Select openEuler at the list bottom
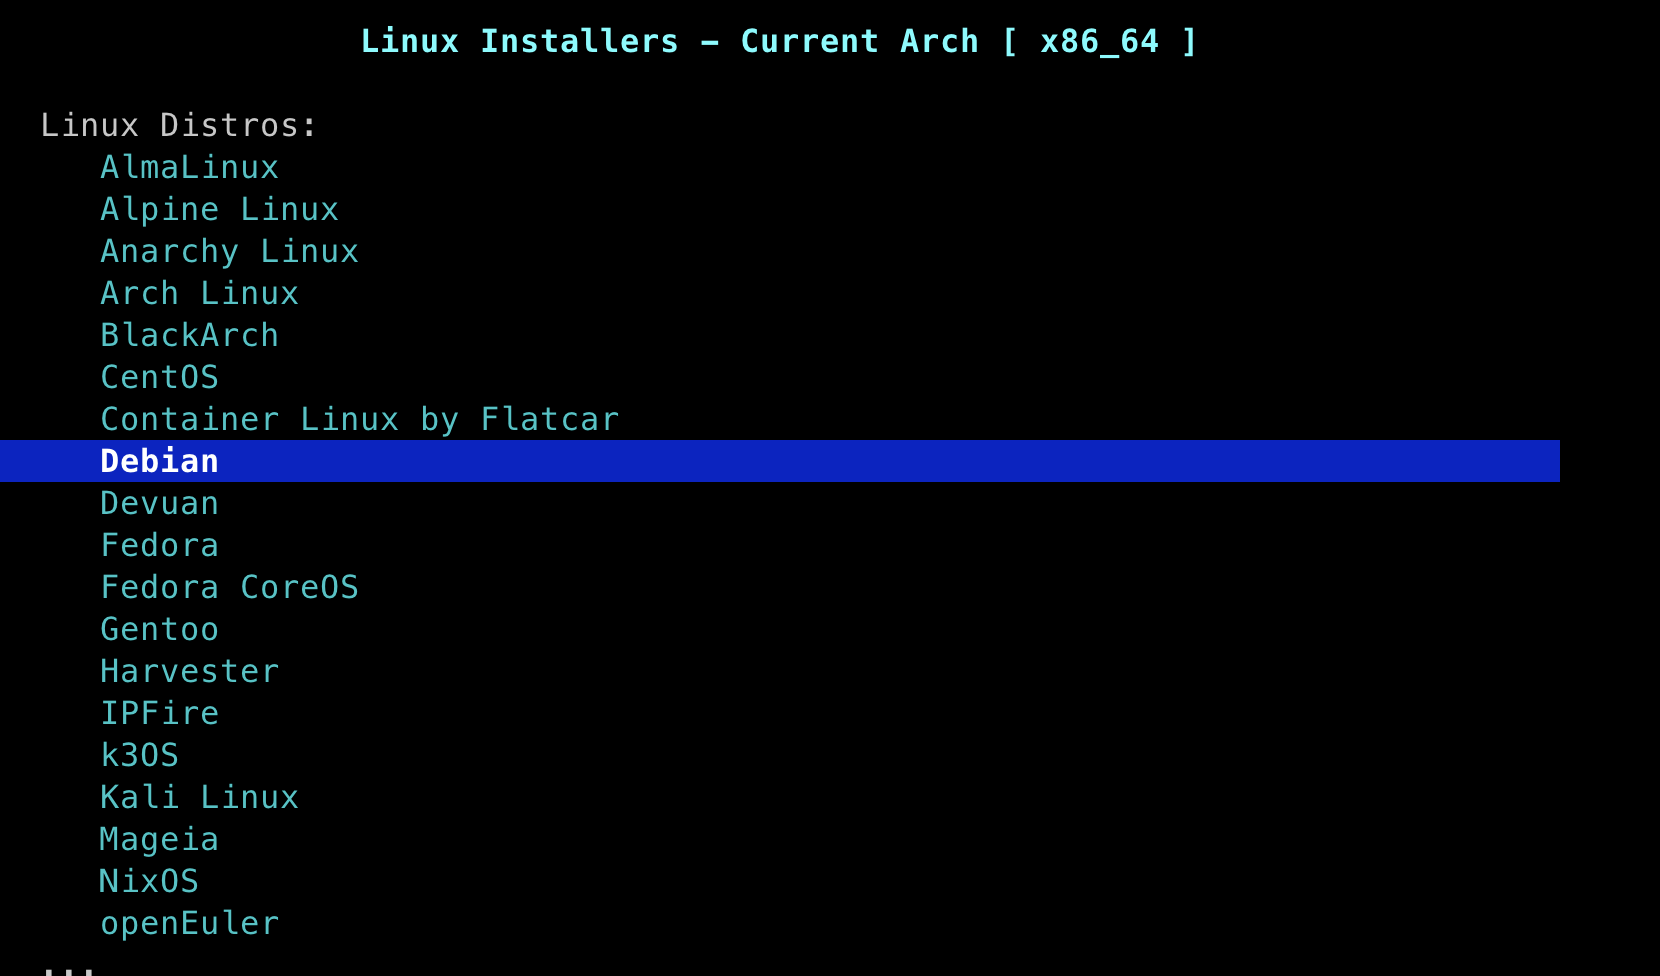 pyautogui.click(x=189, y=923)
